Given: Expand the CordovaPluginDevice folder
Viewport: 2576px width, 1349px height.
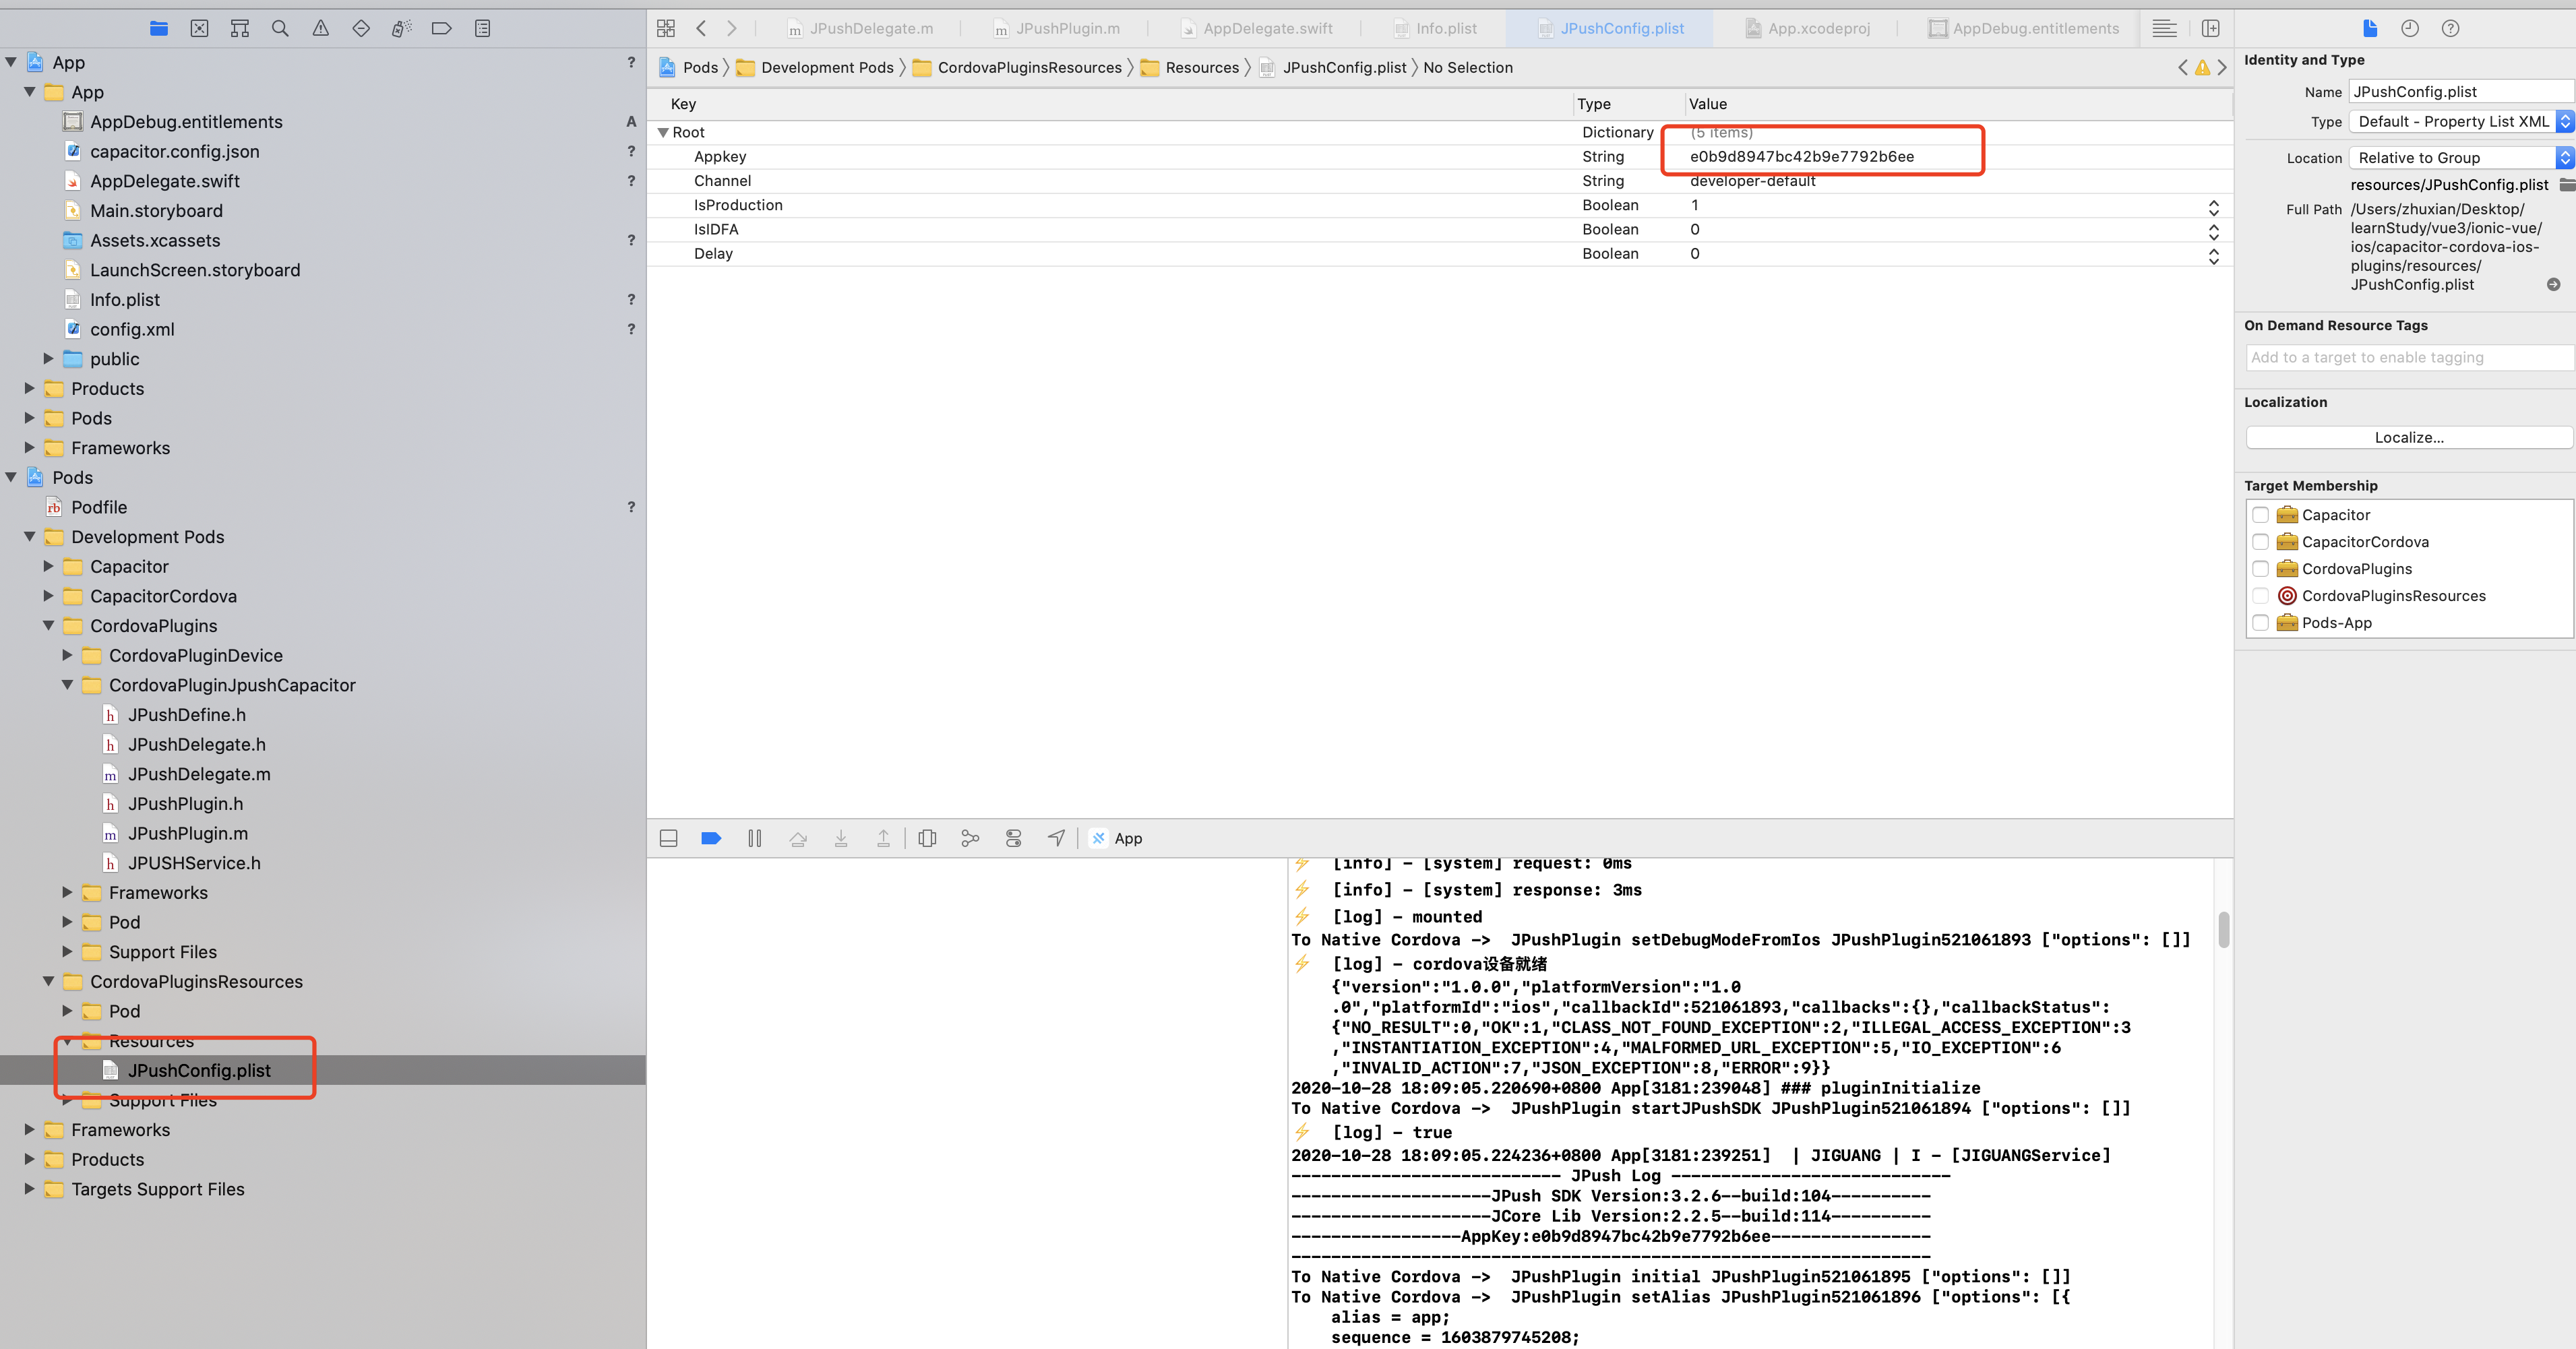Looking at the screenshot, I should (67, 655).
